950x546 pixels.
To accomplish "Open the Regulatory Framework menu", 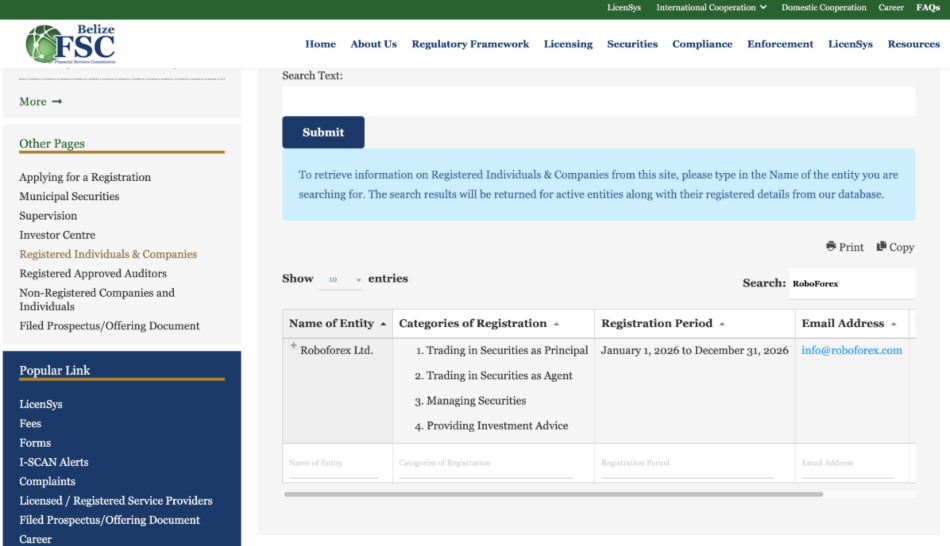I will pyautogui.click(x=470, y=44).
